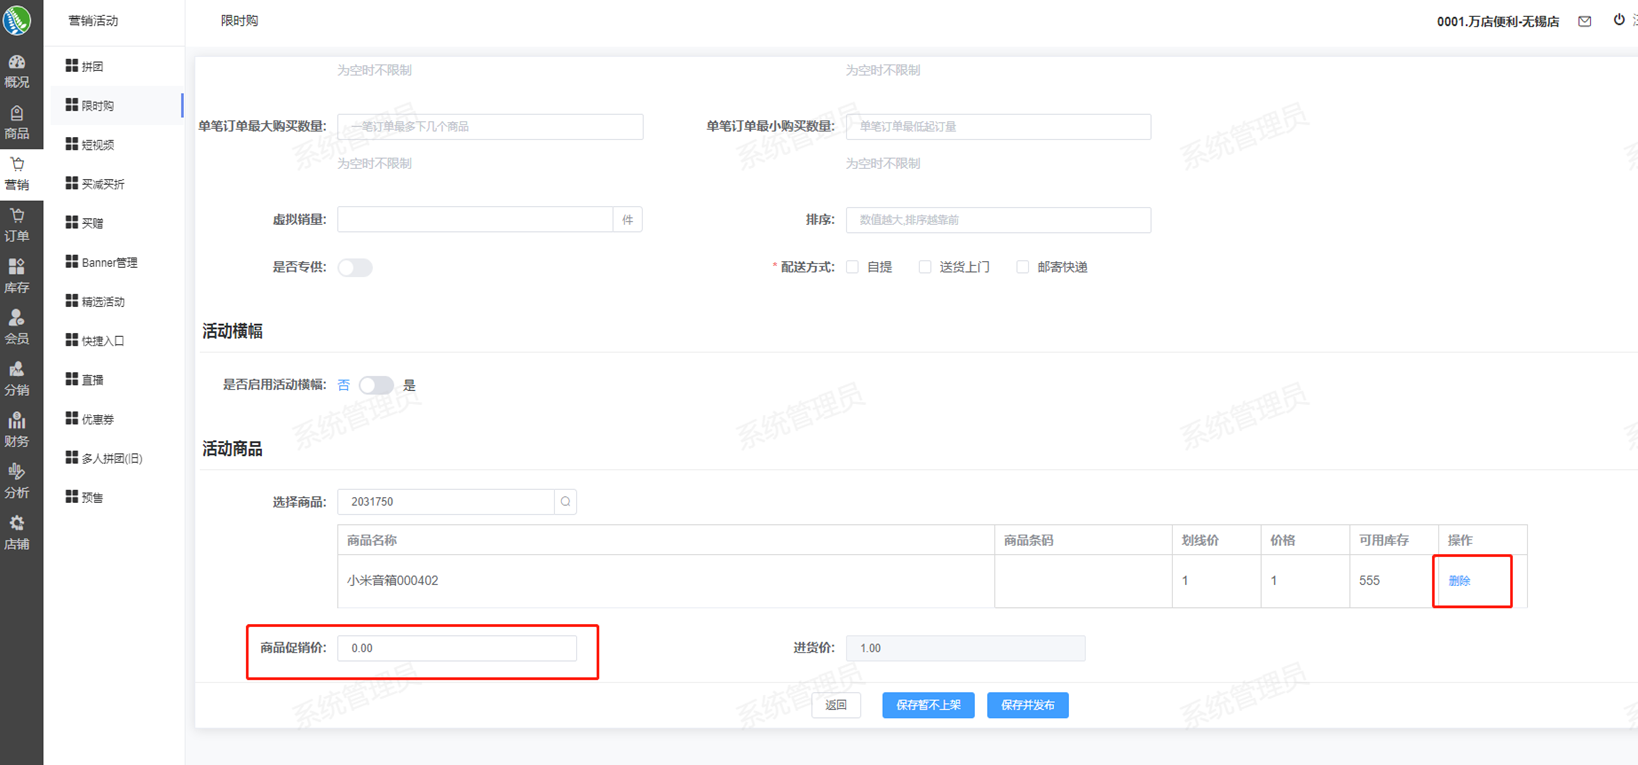Focus the 单笔订单最小购买数量 input field

coord(998,127)
